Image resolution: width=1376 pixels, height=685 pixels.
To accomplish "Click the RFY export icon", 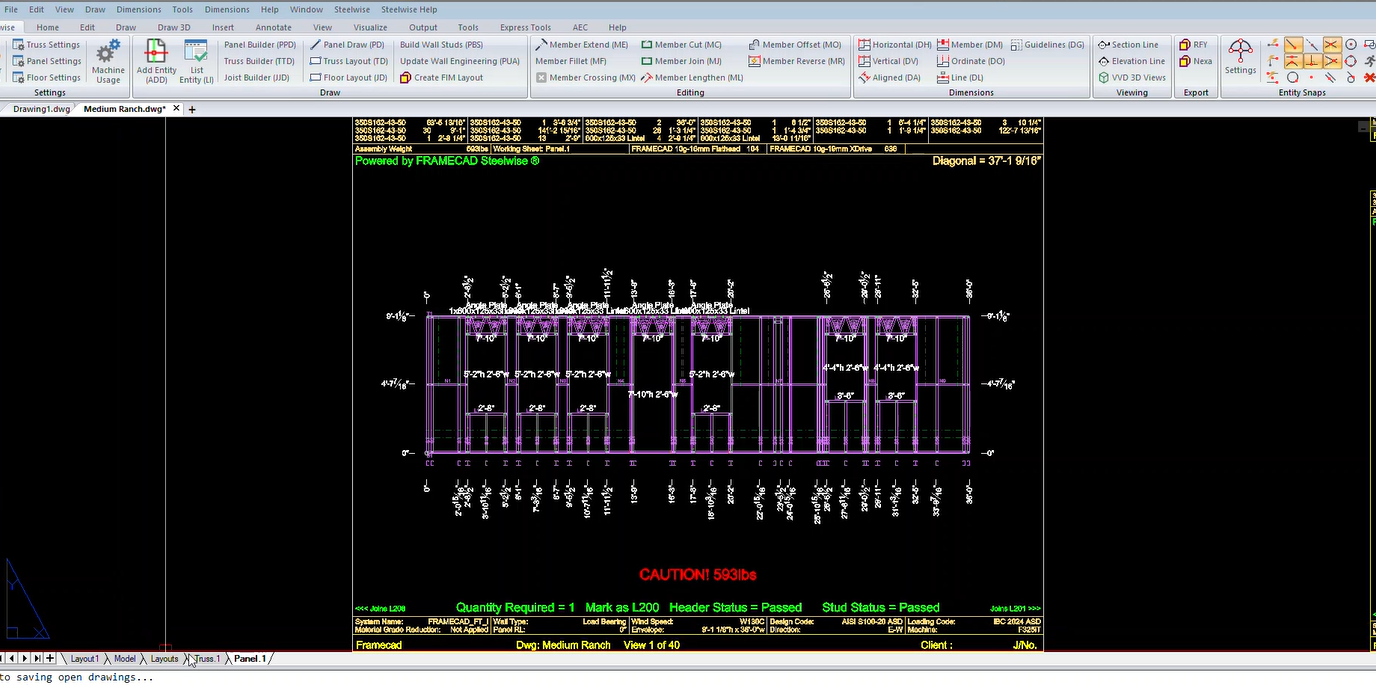I will (1193, 44).
